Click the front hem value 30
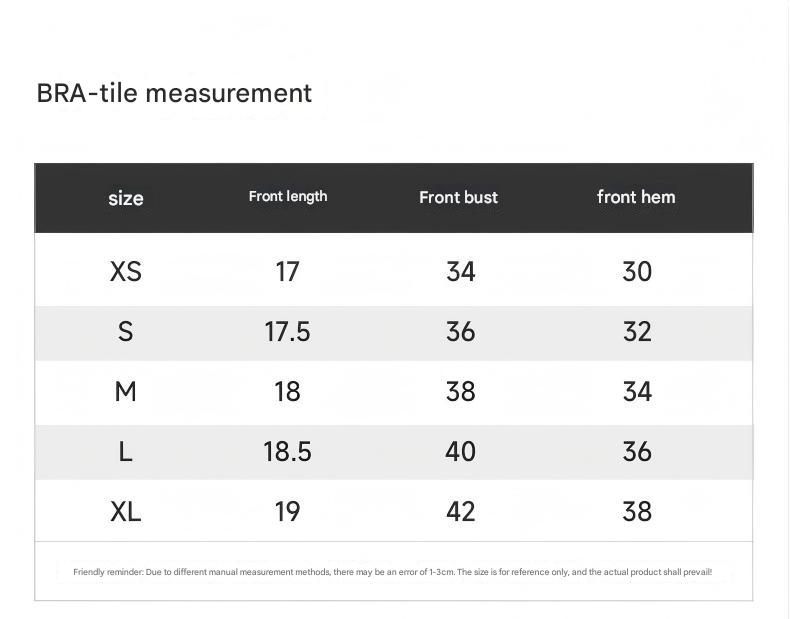Screen dimensions: 790x619 pos(637,271)
